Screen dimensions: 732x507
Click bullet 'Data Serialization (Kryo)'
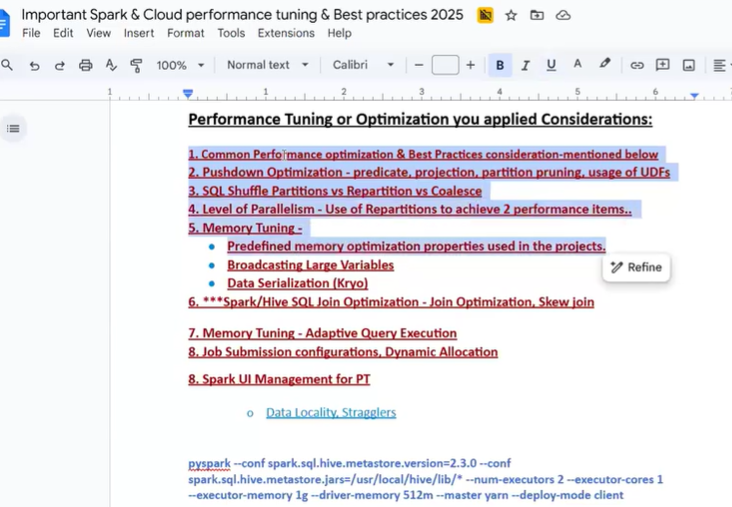pyautogui.click(x=297, y=283)
